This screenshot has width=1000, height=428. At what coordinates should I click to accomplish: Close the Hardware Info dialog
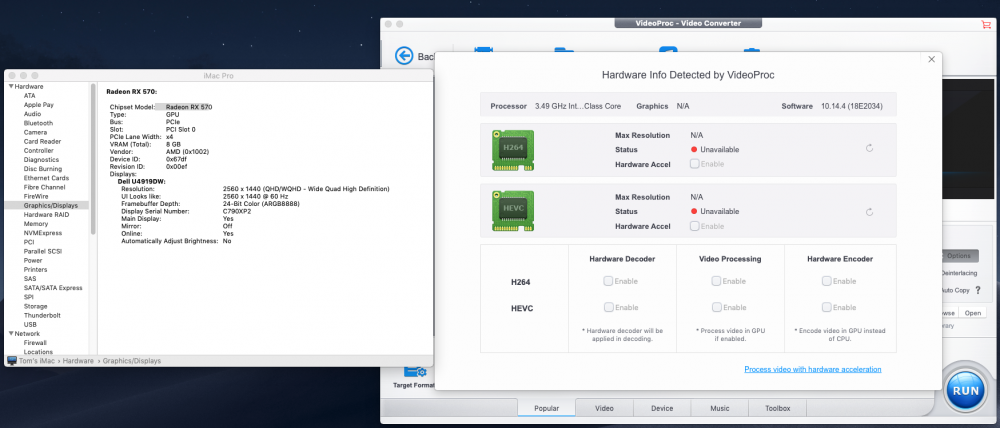pos(931,59)
